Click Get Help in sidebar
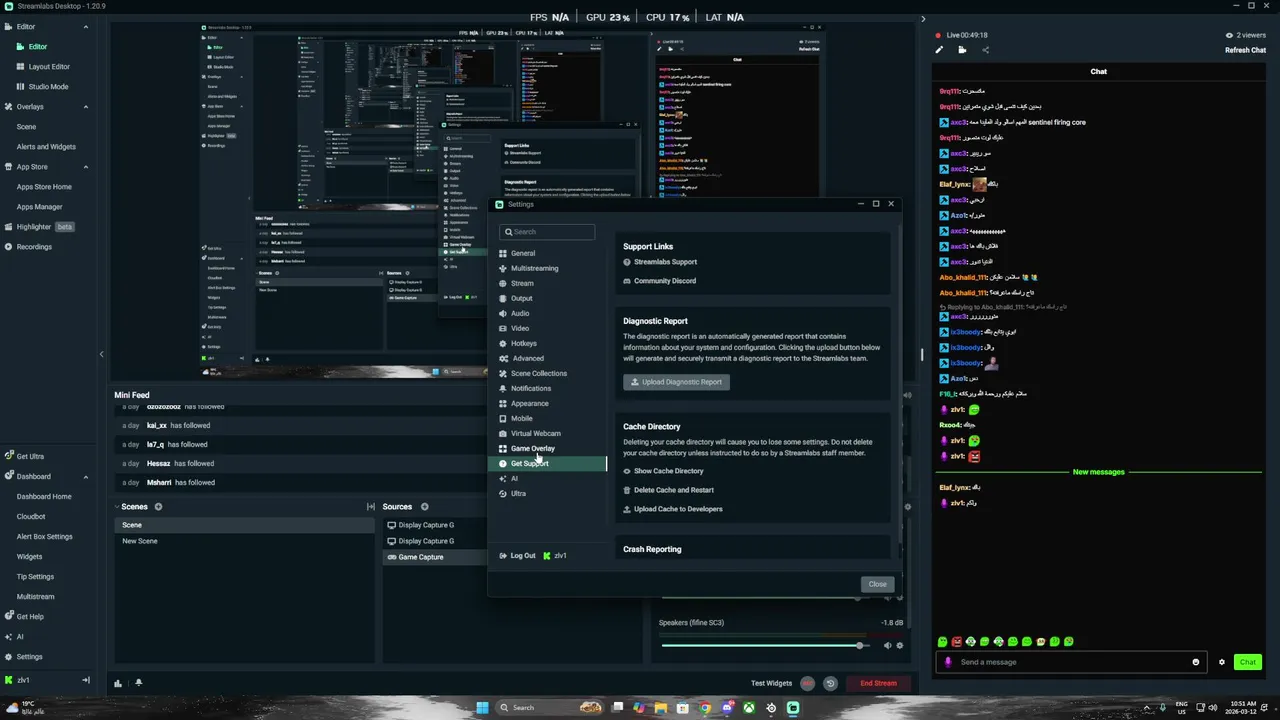 [x=30, y=617]
